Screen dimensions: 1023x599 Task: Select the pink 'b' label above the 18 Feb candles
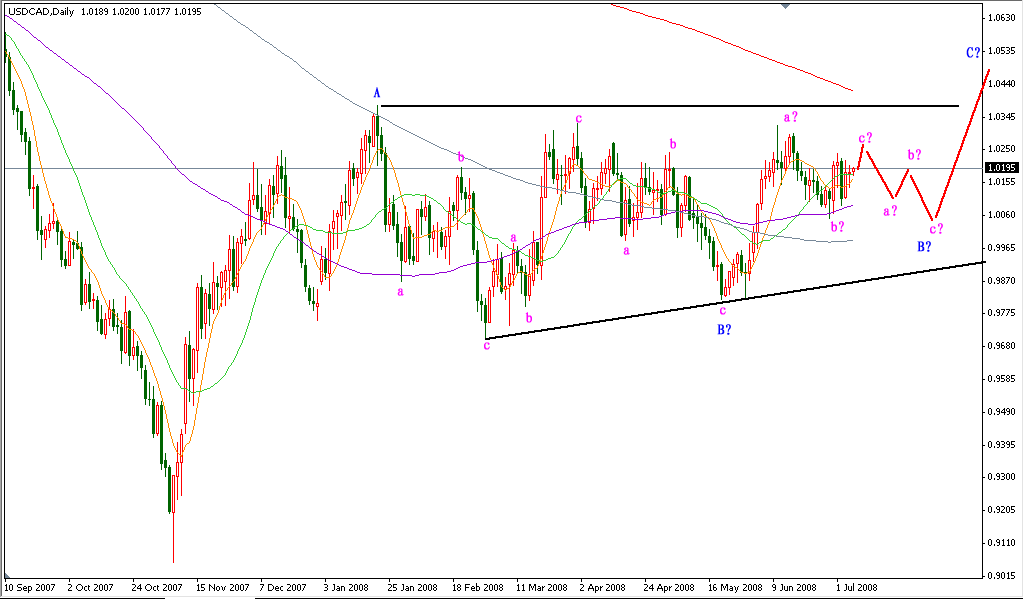[x=461, y=157]
